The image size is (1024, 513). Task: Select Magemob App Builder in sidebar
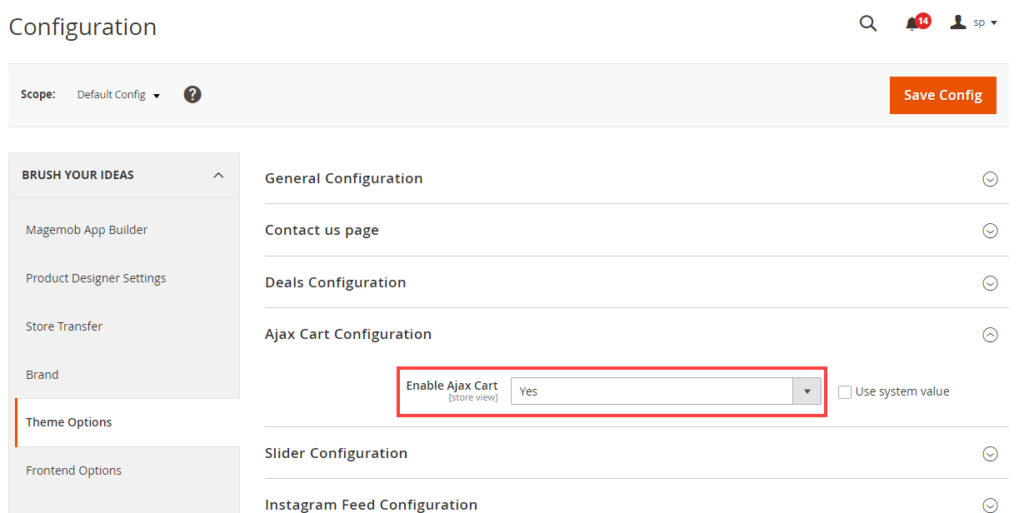pyautogui.click(x=87, y=230)
